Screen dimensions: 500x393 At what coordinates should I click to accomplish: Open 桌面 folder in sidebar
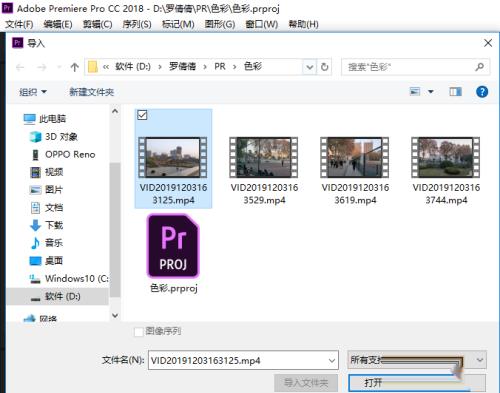pyautogui.click(x=47, y=260)
